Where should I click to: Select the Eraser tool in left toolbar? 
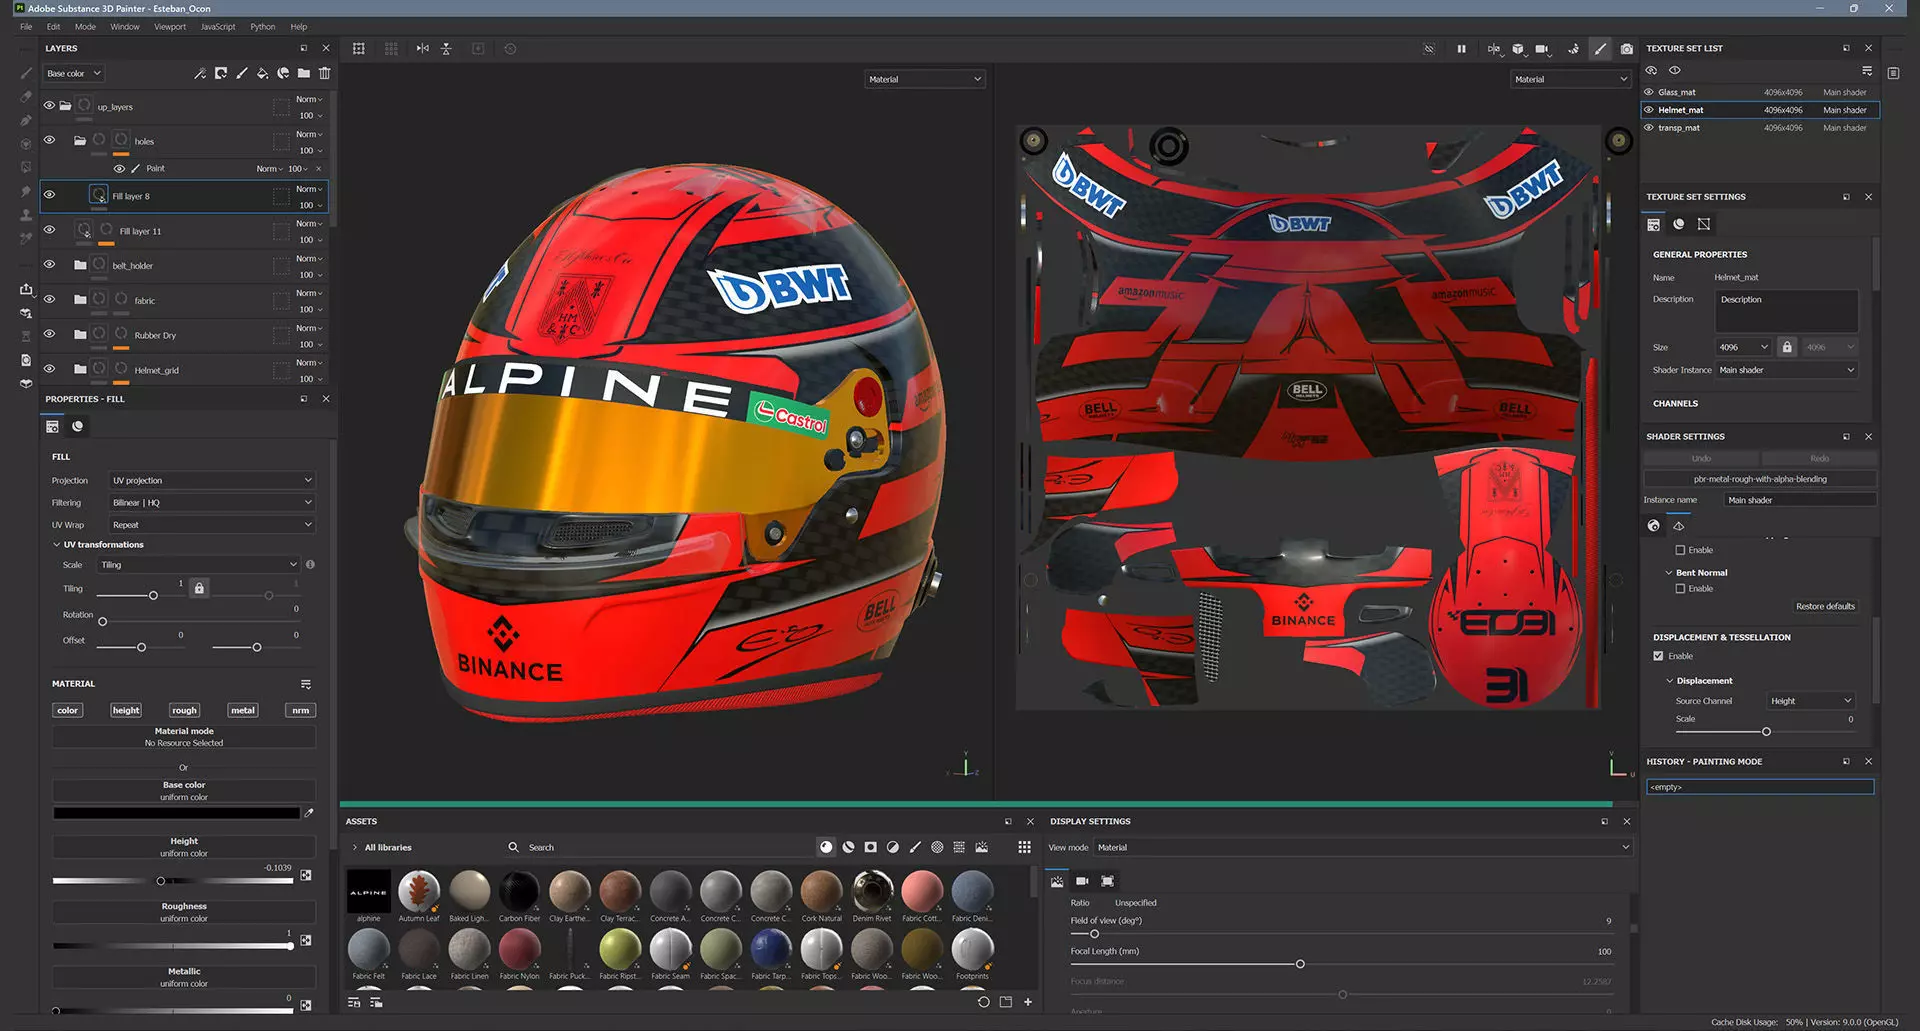click(x=26, y=97)
